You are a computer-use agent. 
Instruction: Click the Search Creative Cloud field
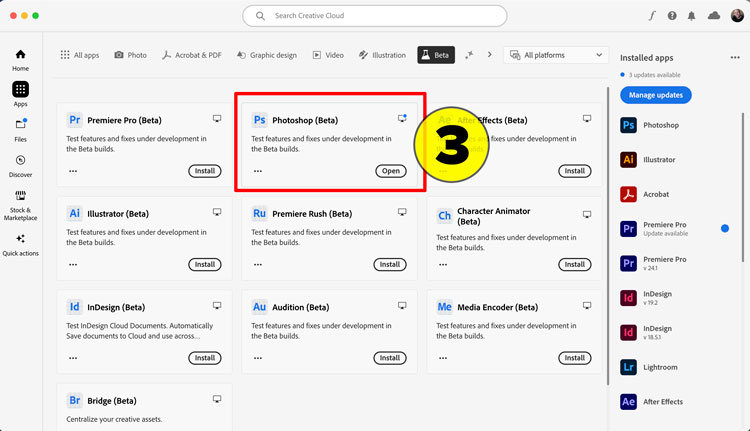coord(375,16)
